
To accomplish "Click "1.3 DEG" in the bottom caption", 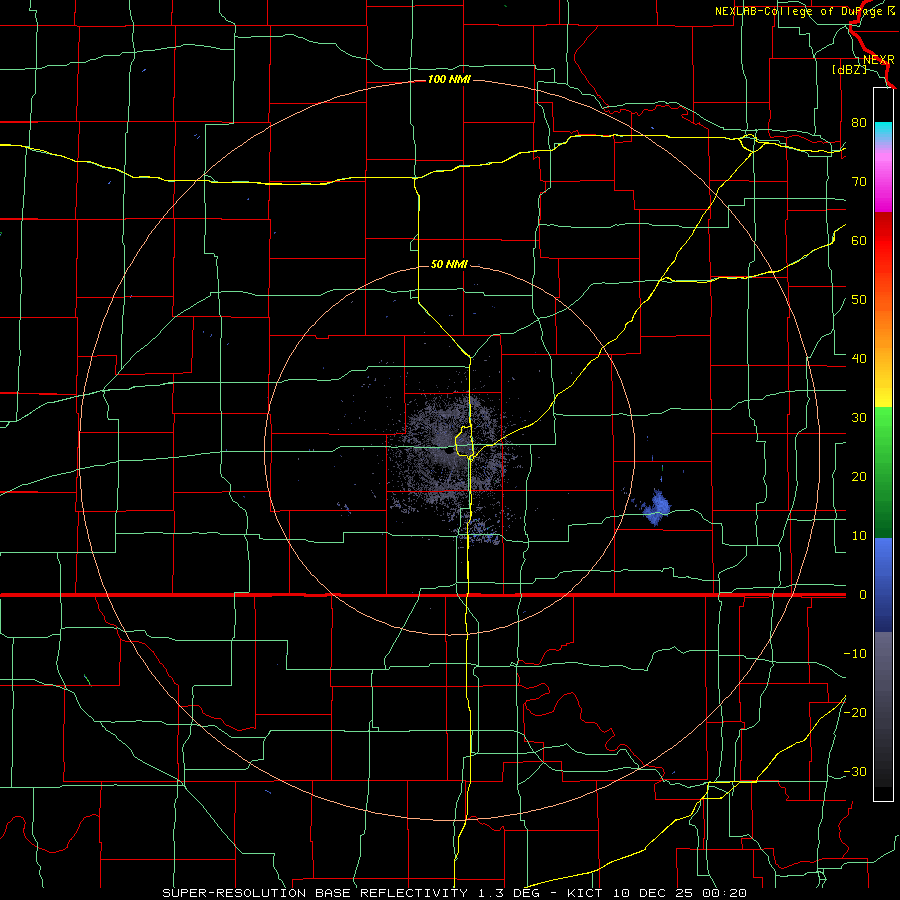I will pyautogui.click(x=510, y=893).
